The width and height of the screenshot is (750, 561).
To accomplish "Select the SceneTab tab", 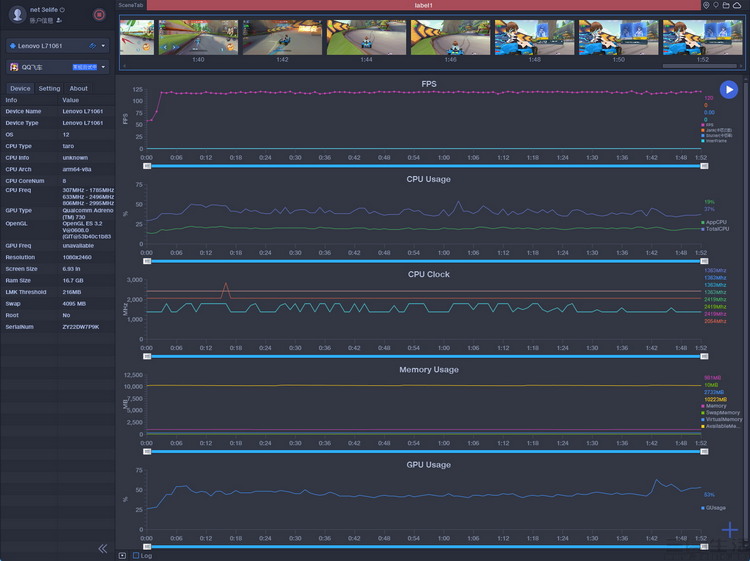I will pos(131,5).
